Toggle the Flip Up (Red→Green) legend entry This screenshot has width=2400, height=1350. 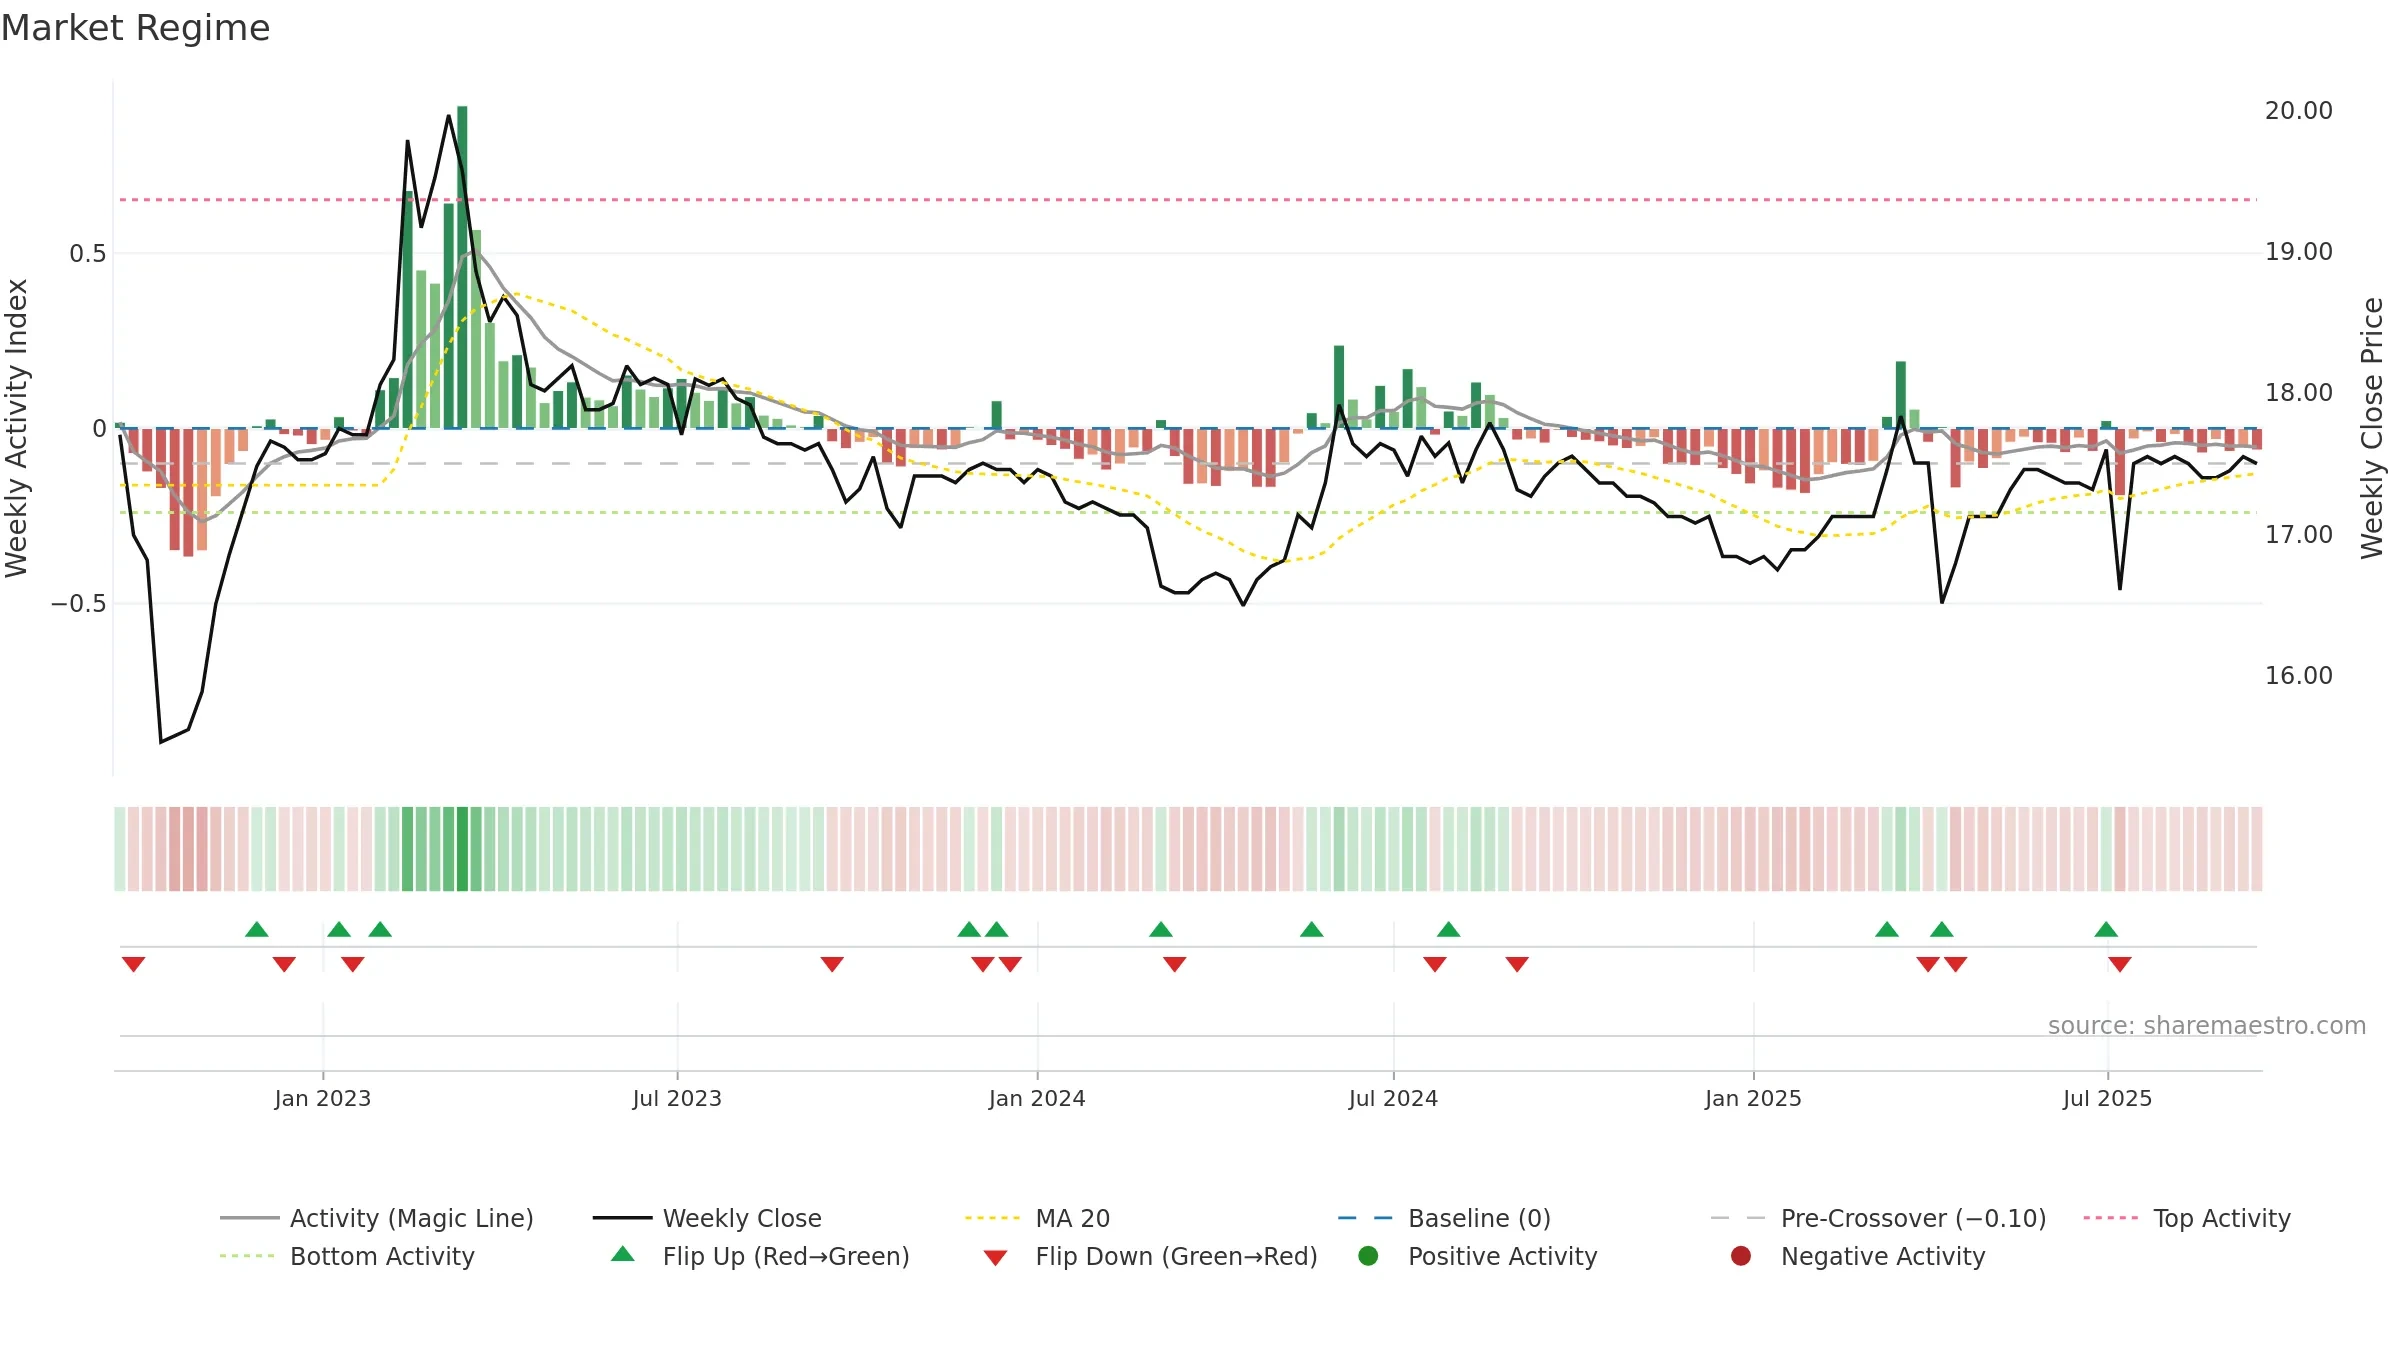(760, 1256)
